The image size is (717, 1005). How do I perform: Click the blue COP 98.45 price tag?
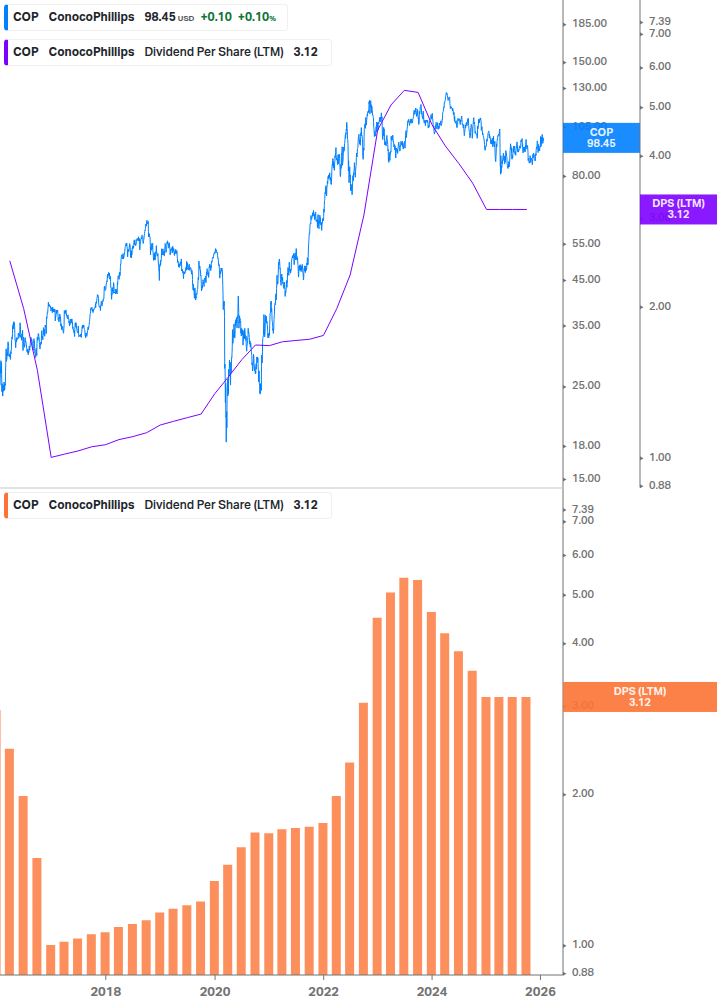coord(601,138)
